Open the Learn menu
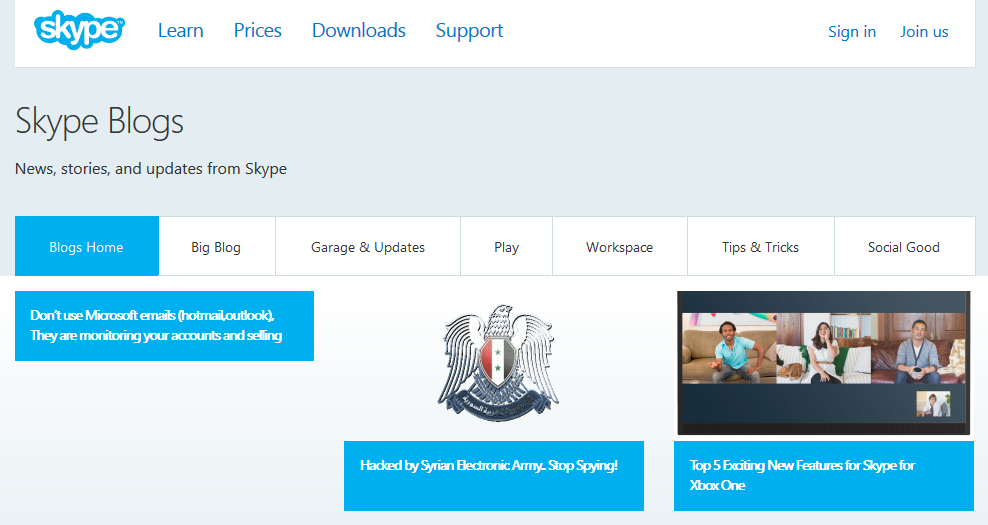 click(x=180, y=30)
